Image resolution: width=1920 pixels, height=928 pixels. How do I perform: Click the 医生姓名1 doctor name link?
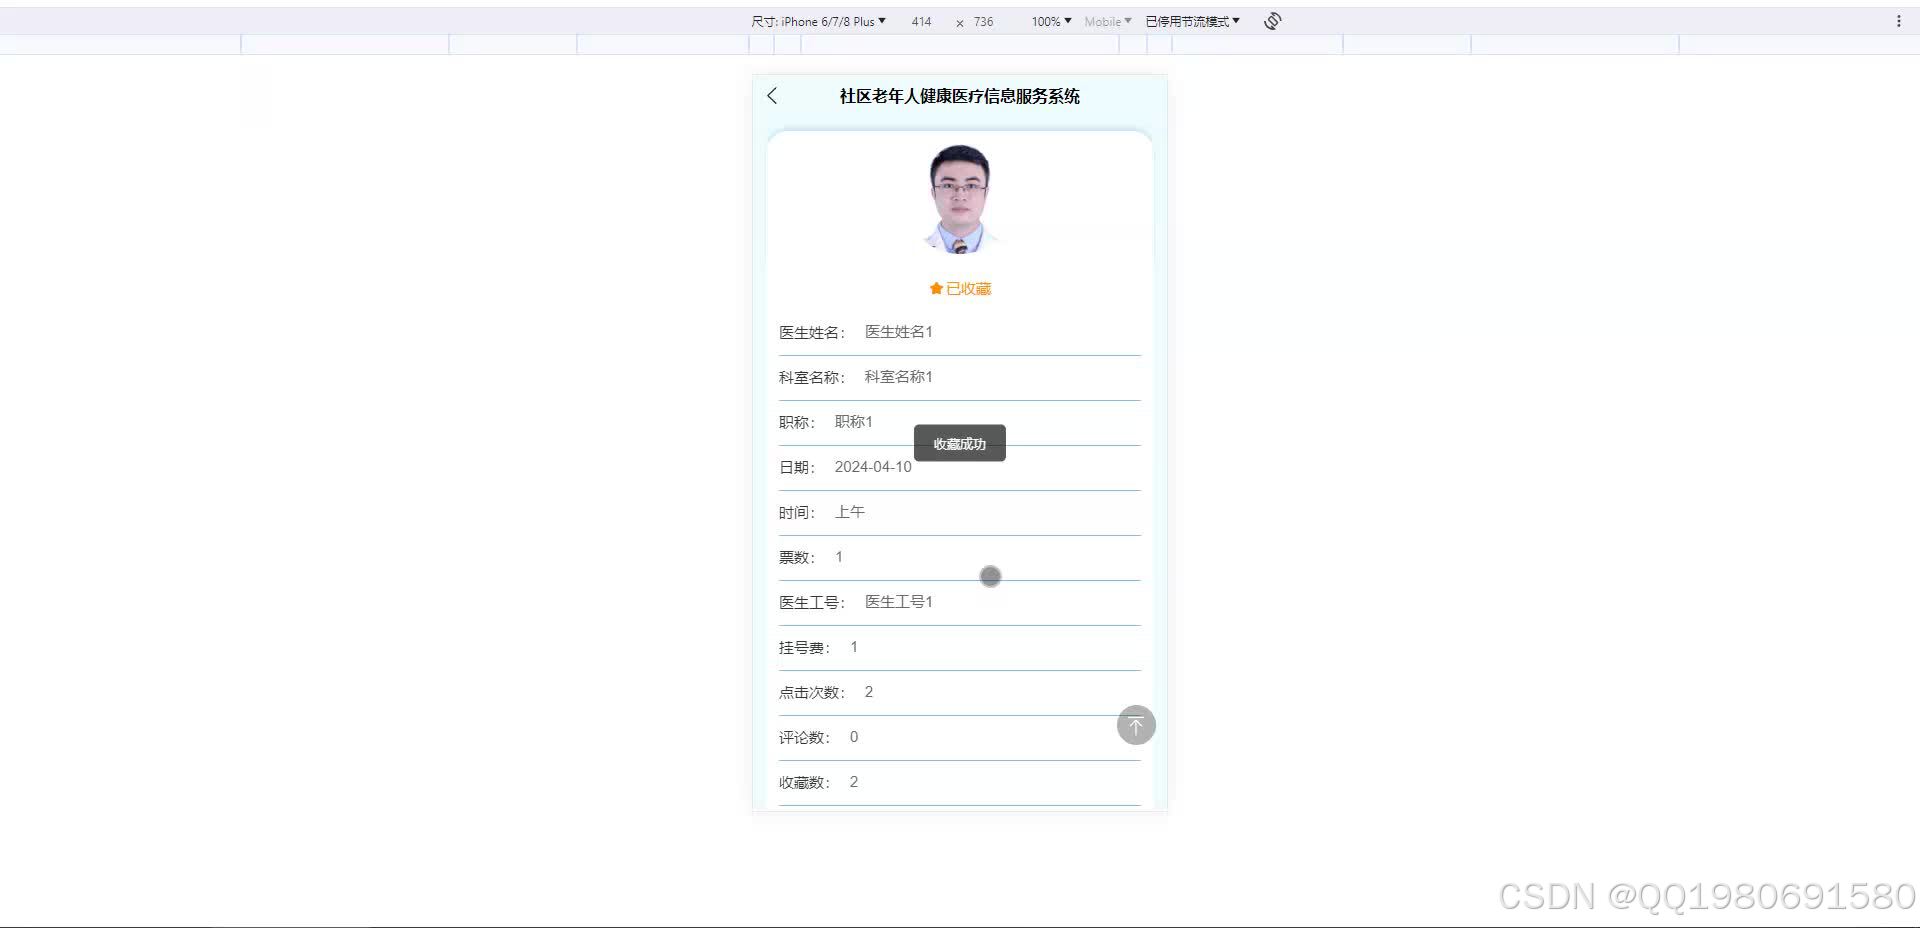click(x=897, y=331)
